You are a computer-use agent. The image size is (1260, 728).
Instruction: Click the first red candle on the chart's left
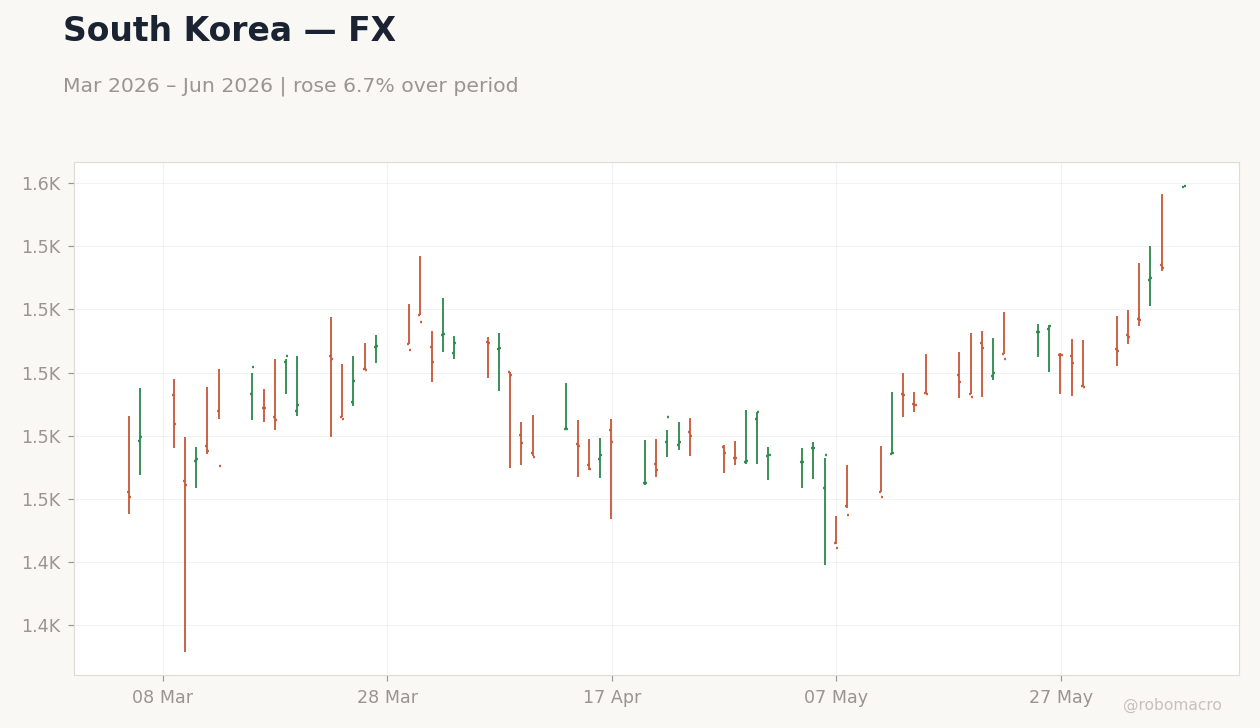[x=129, y=465]
